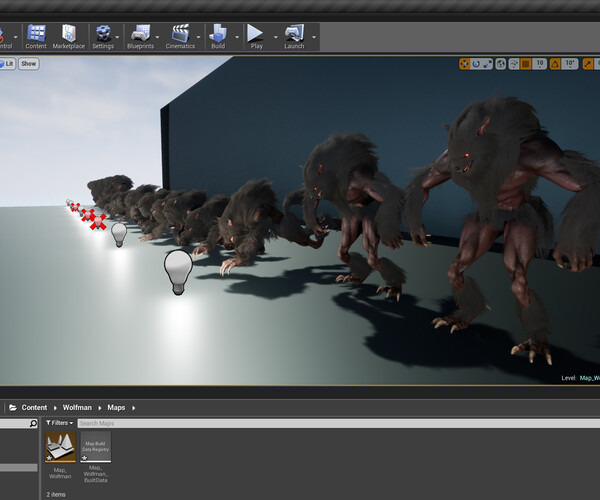Click the '2 items' count text
Image resolution: width=600 pixels, height=500 pixels.
click(x=56, y=494)
